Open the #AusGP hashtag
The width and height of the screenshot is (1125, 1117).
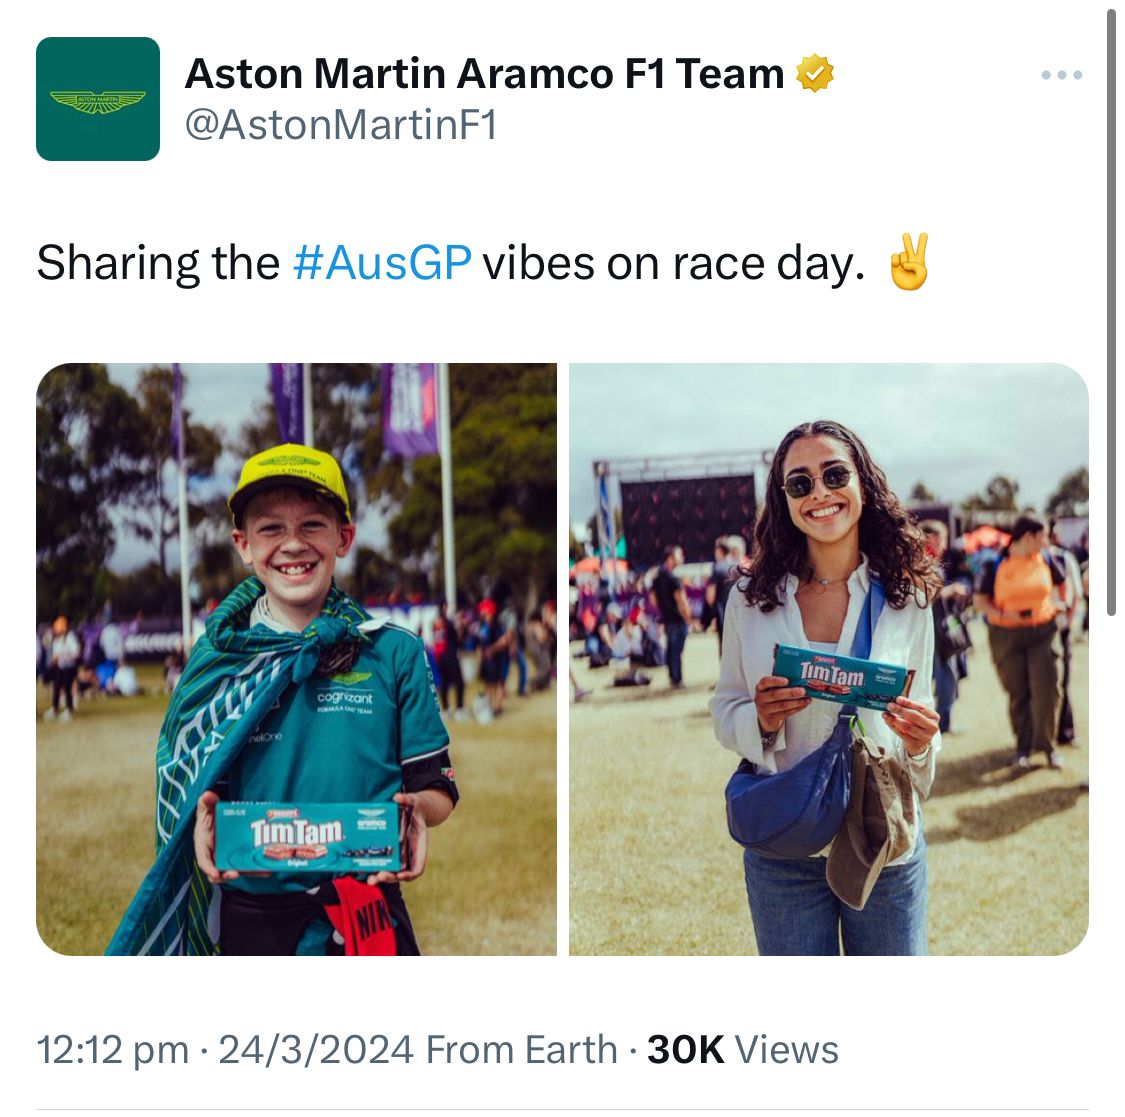click(x=382, y=263)
